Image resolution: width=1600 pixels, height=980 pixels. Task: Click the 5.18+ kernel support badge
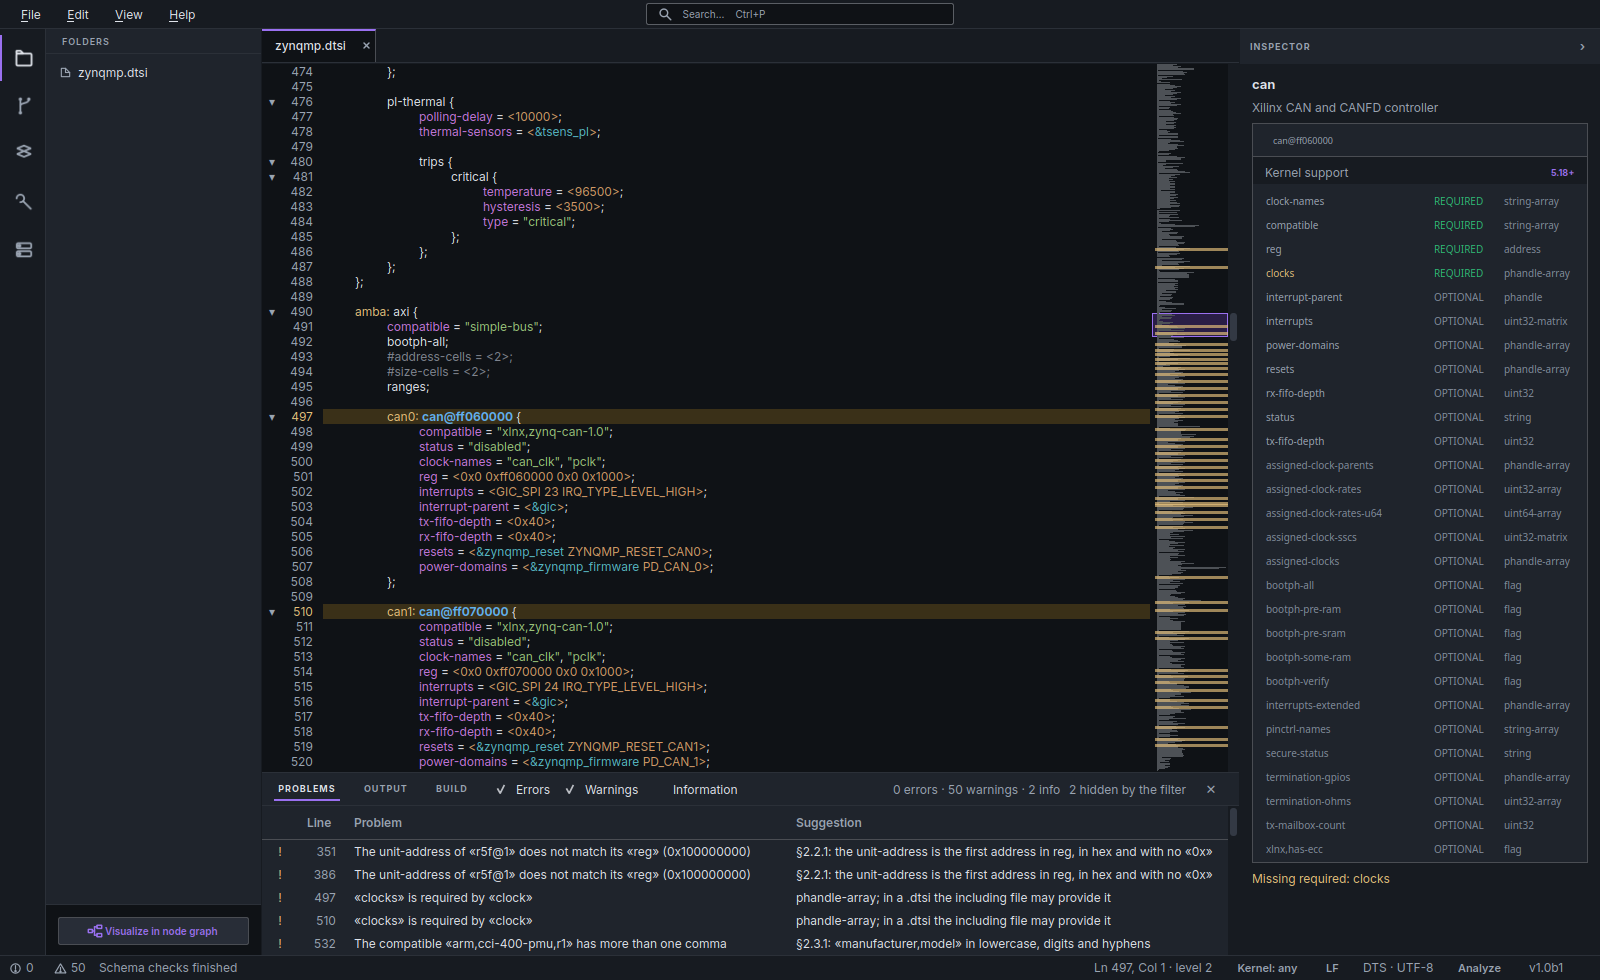click(1562, 173)
